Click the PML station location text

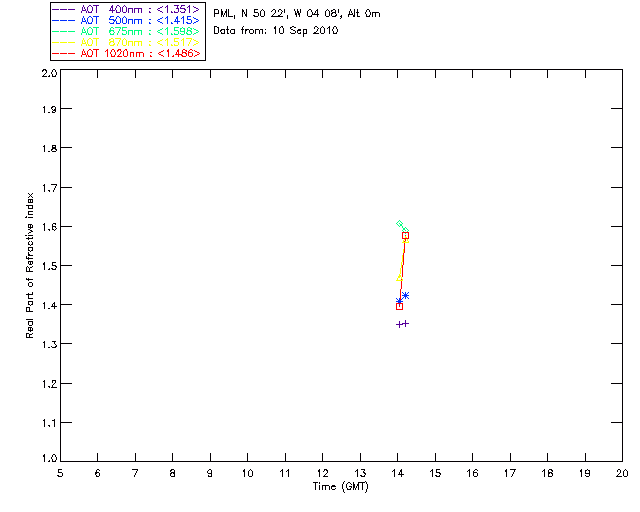click(297, 14)
